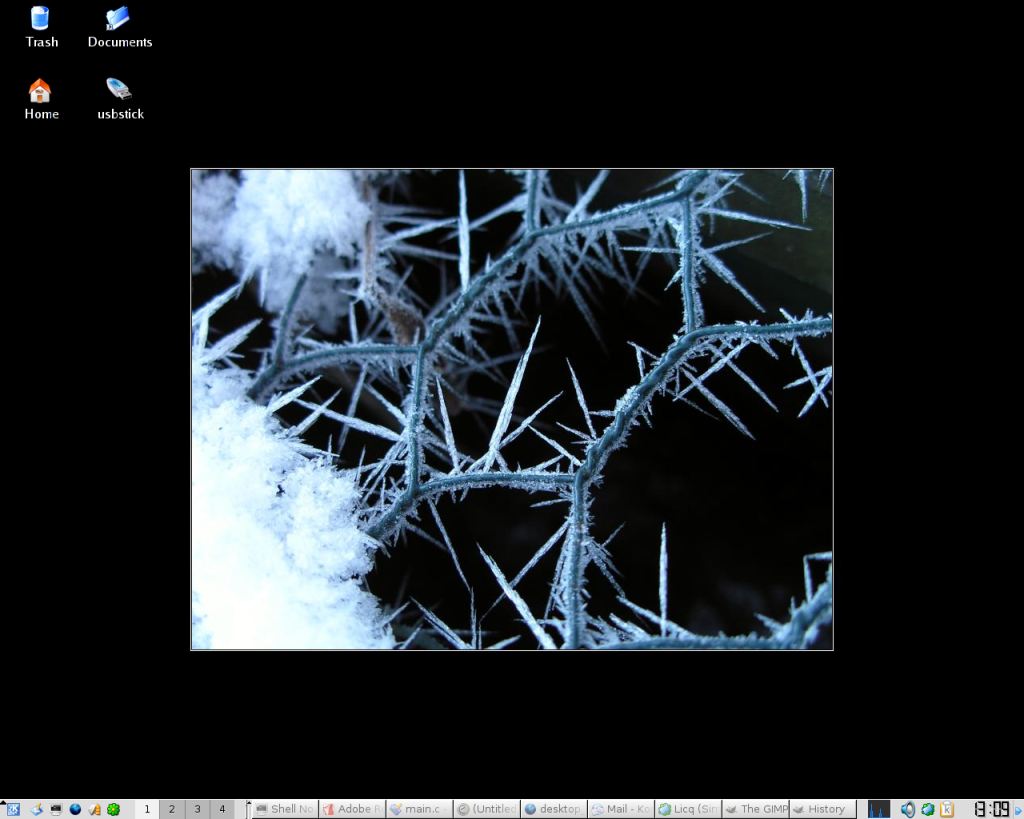
Task: Open the KDE K menu
Action: 13,809
